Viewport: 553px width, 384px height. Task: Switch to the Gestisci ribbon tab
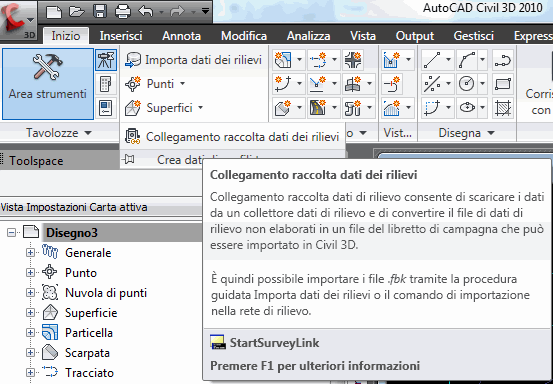click(x=473, y=36)
